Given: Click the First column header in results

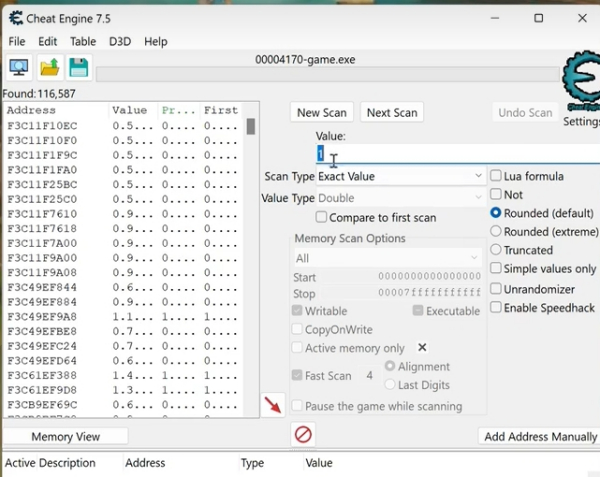Looking at the screenshot, I should (x=221, y=110).
